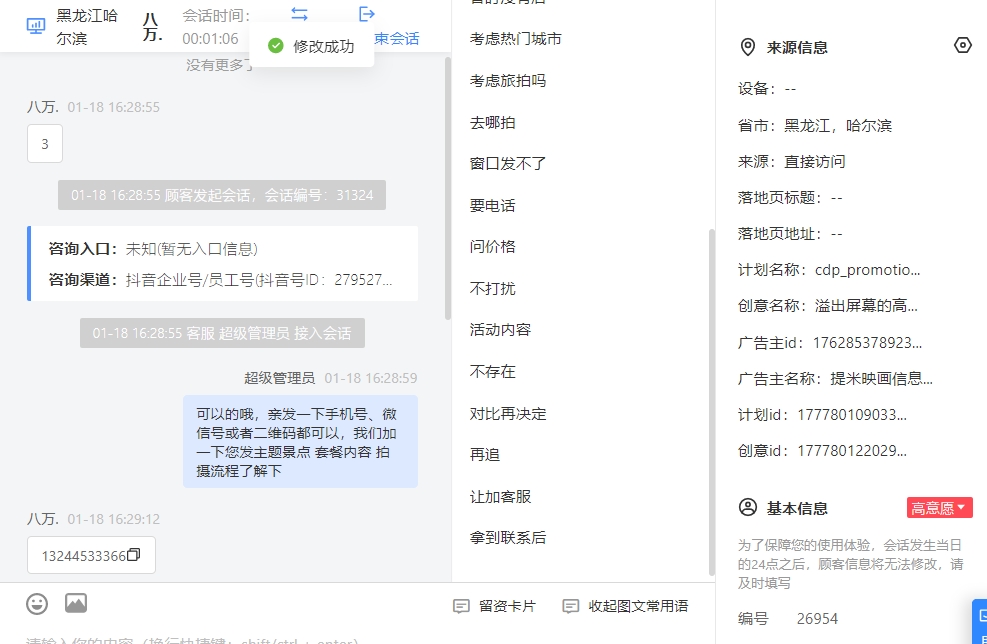Choose the 不存在 quick reply
Image resolution: width=987 pixels, height=644 pixels.
pyautogui.click(x=492, y=371)
